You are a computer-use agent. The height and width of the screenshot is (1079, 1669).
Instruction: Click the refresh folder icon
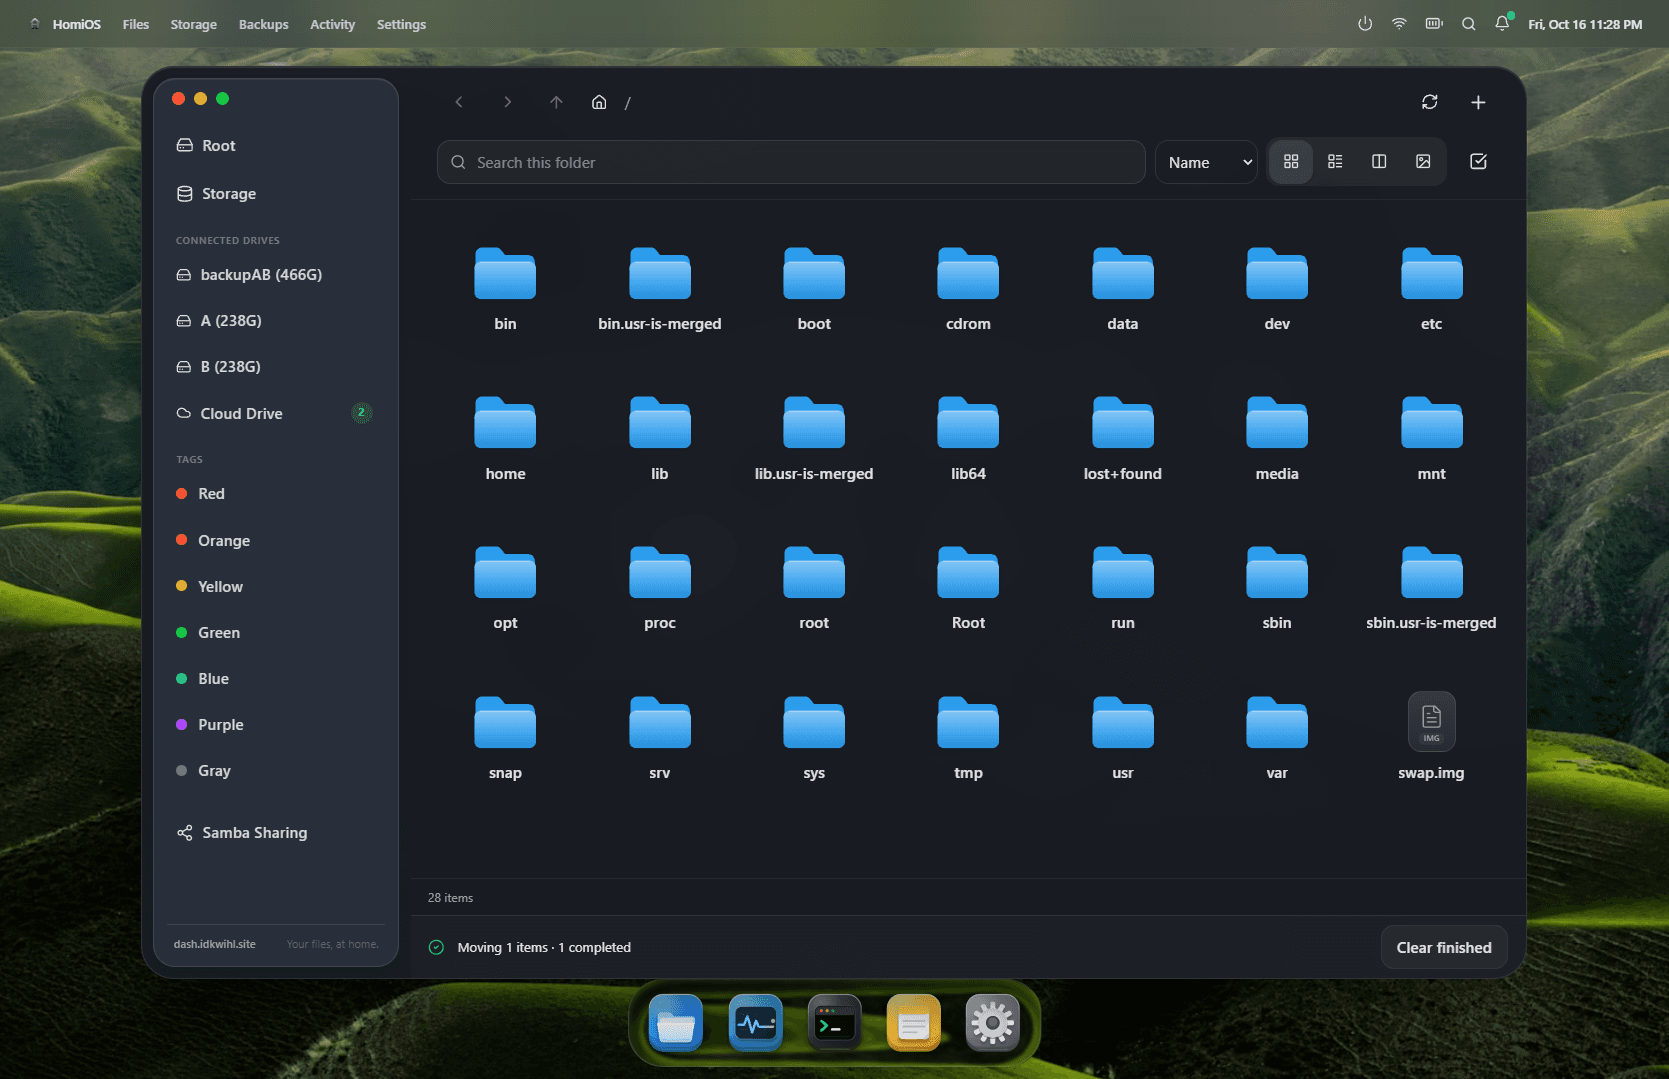[1430, 102]
